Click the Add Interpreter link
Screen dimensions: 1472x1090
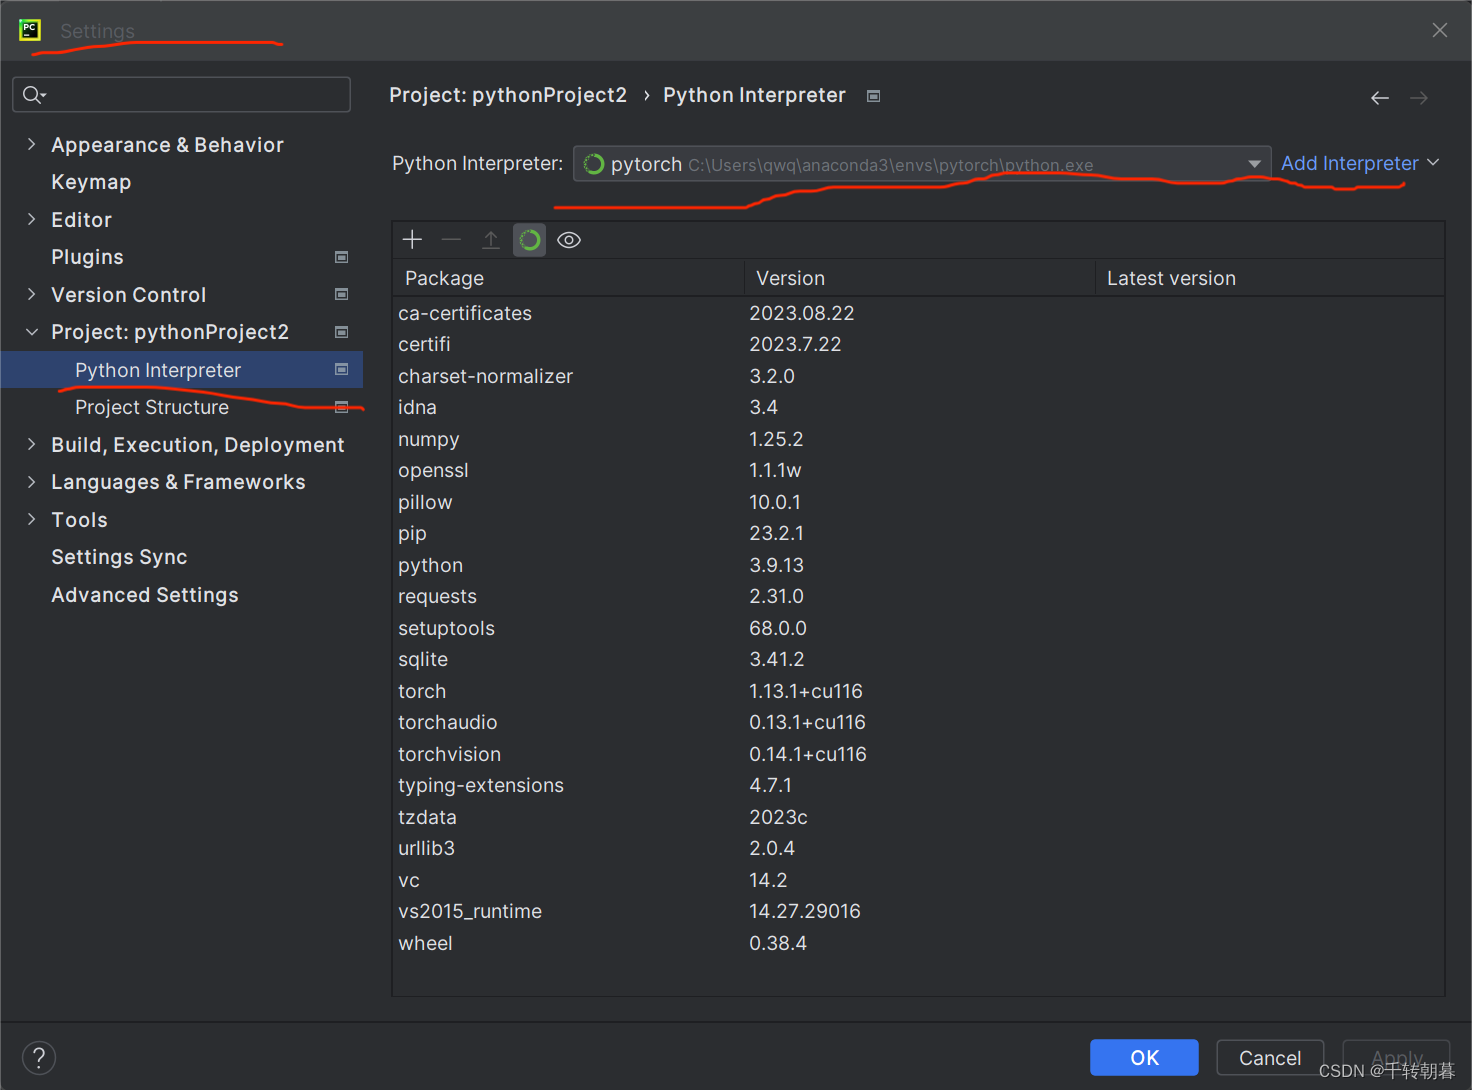(x=1350, y=163)
